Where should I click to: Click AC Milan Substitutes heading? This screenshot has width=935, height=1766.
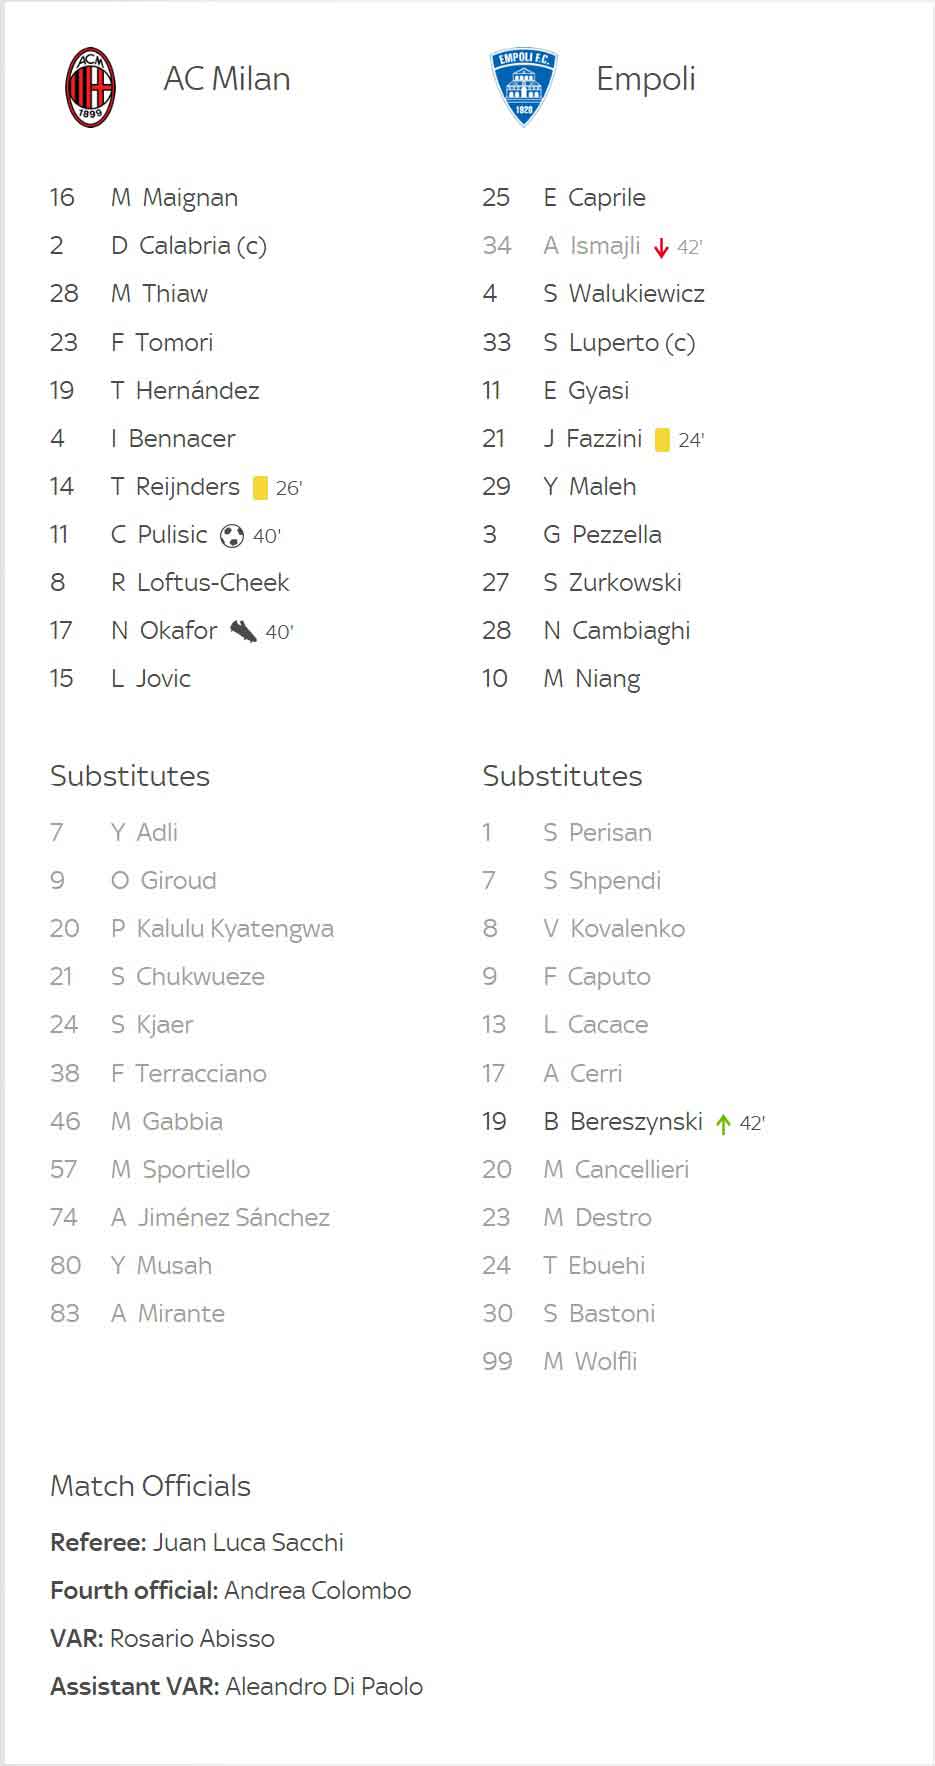click(130, 776)
